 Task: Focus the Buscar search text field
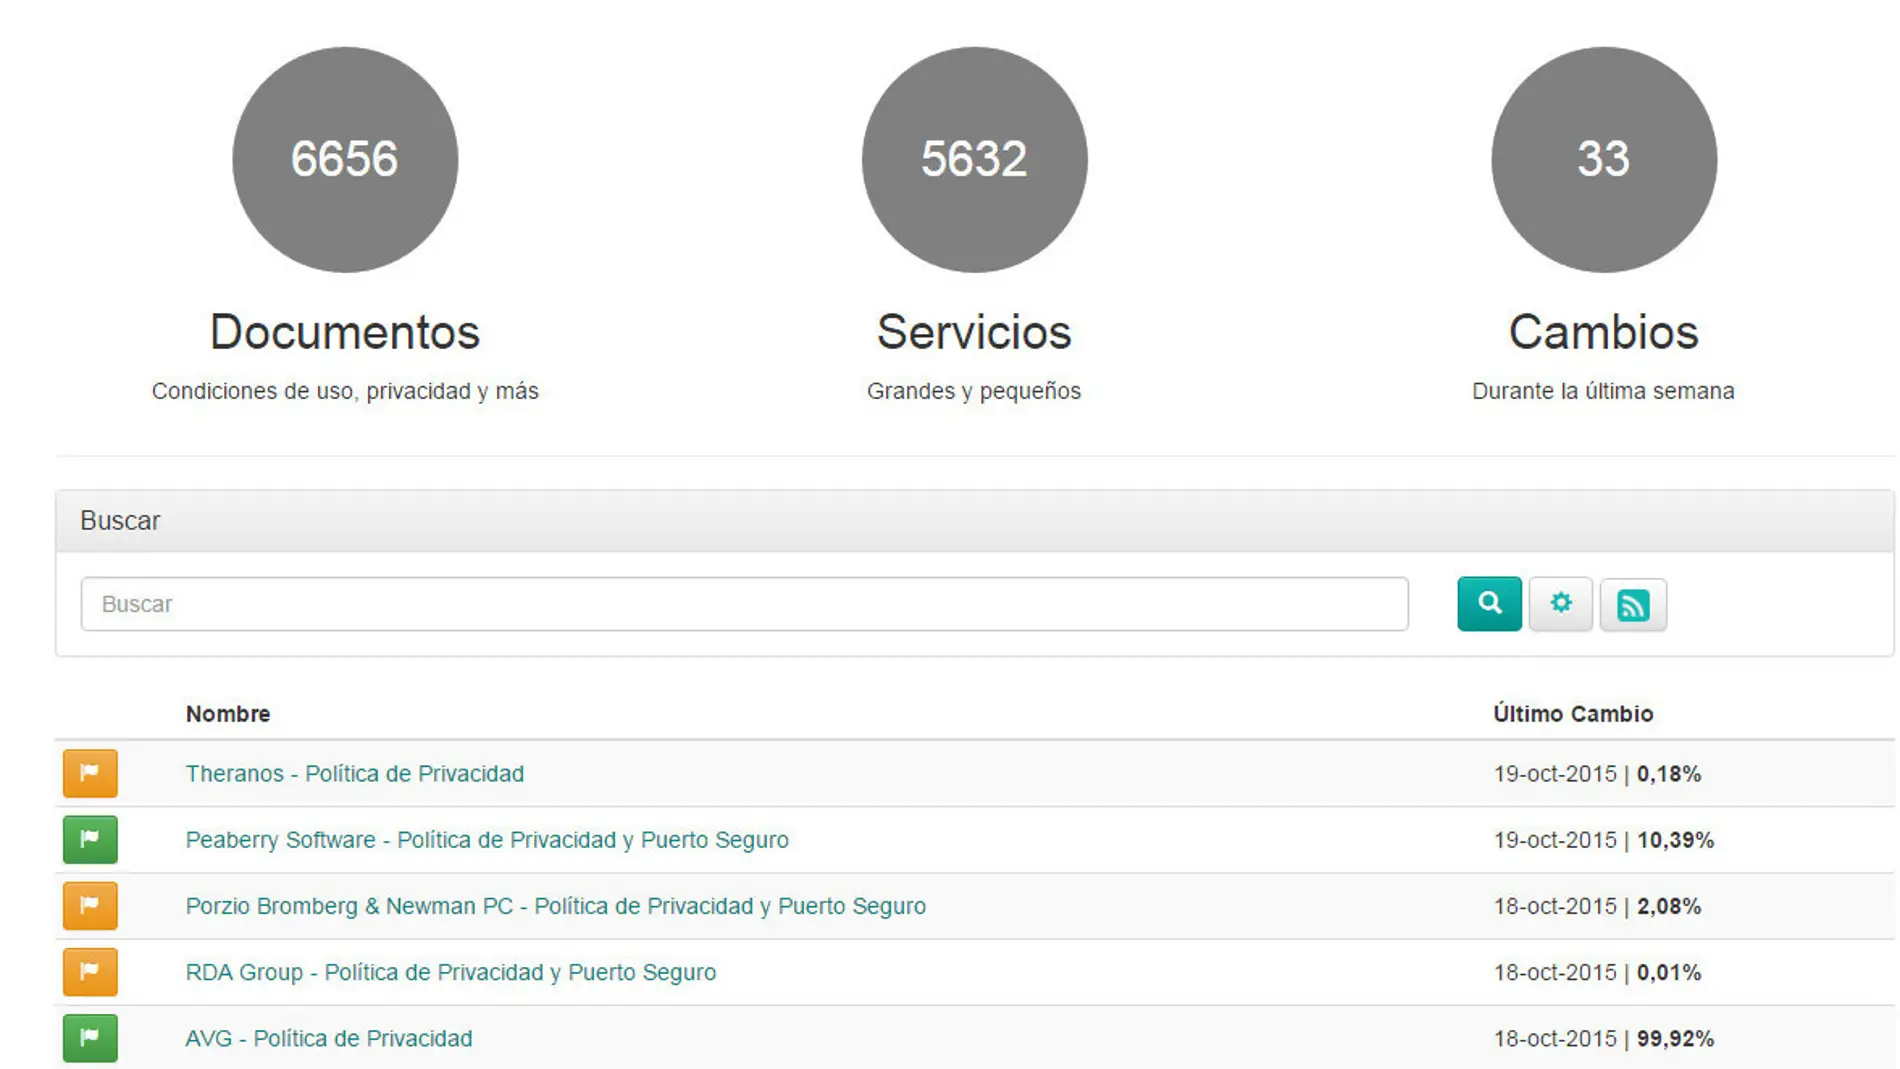744,604
